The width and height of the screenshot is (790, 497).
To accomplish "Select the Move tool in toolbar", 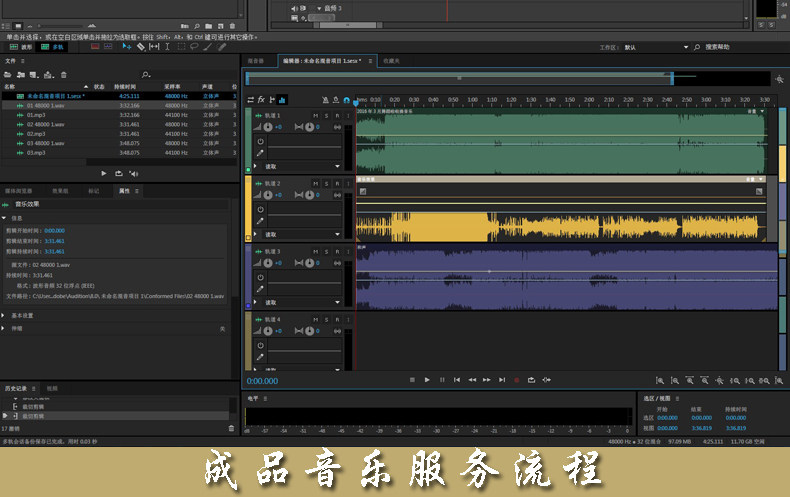I will tap(126, 46).
